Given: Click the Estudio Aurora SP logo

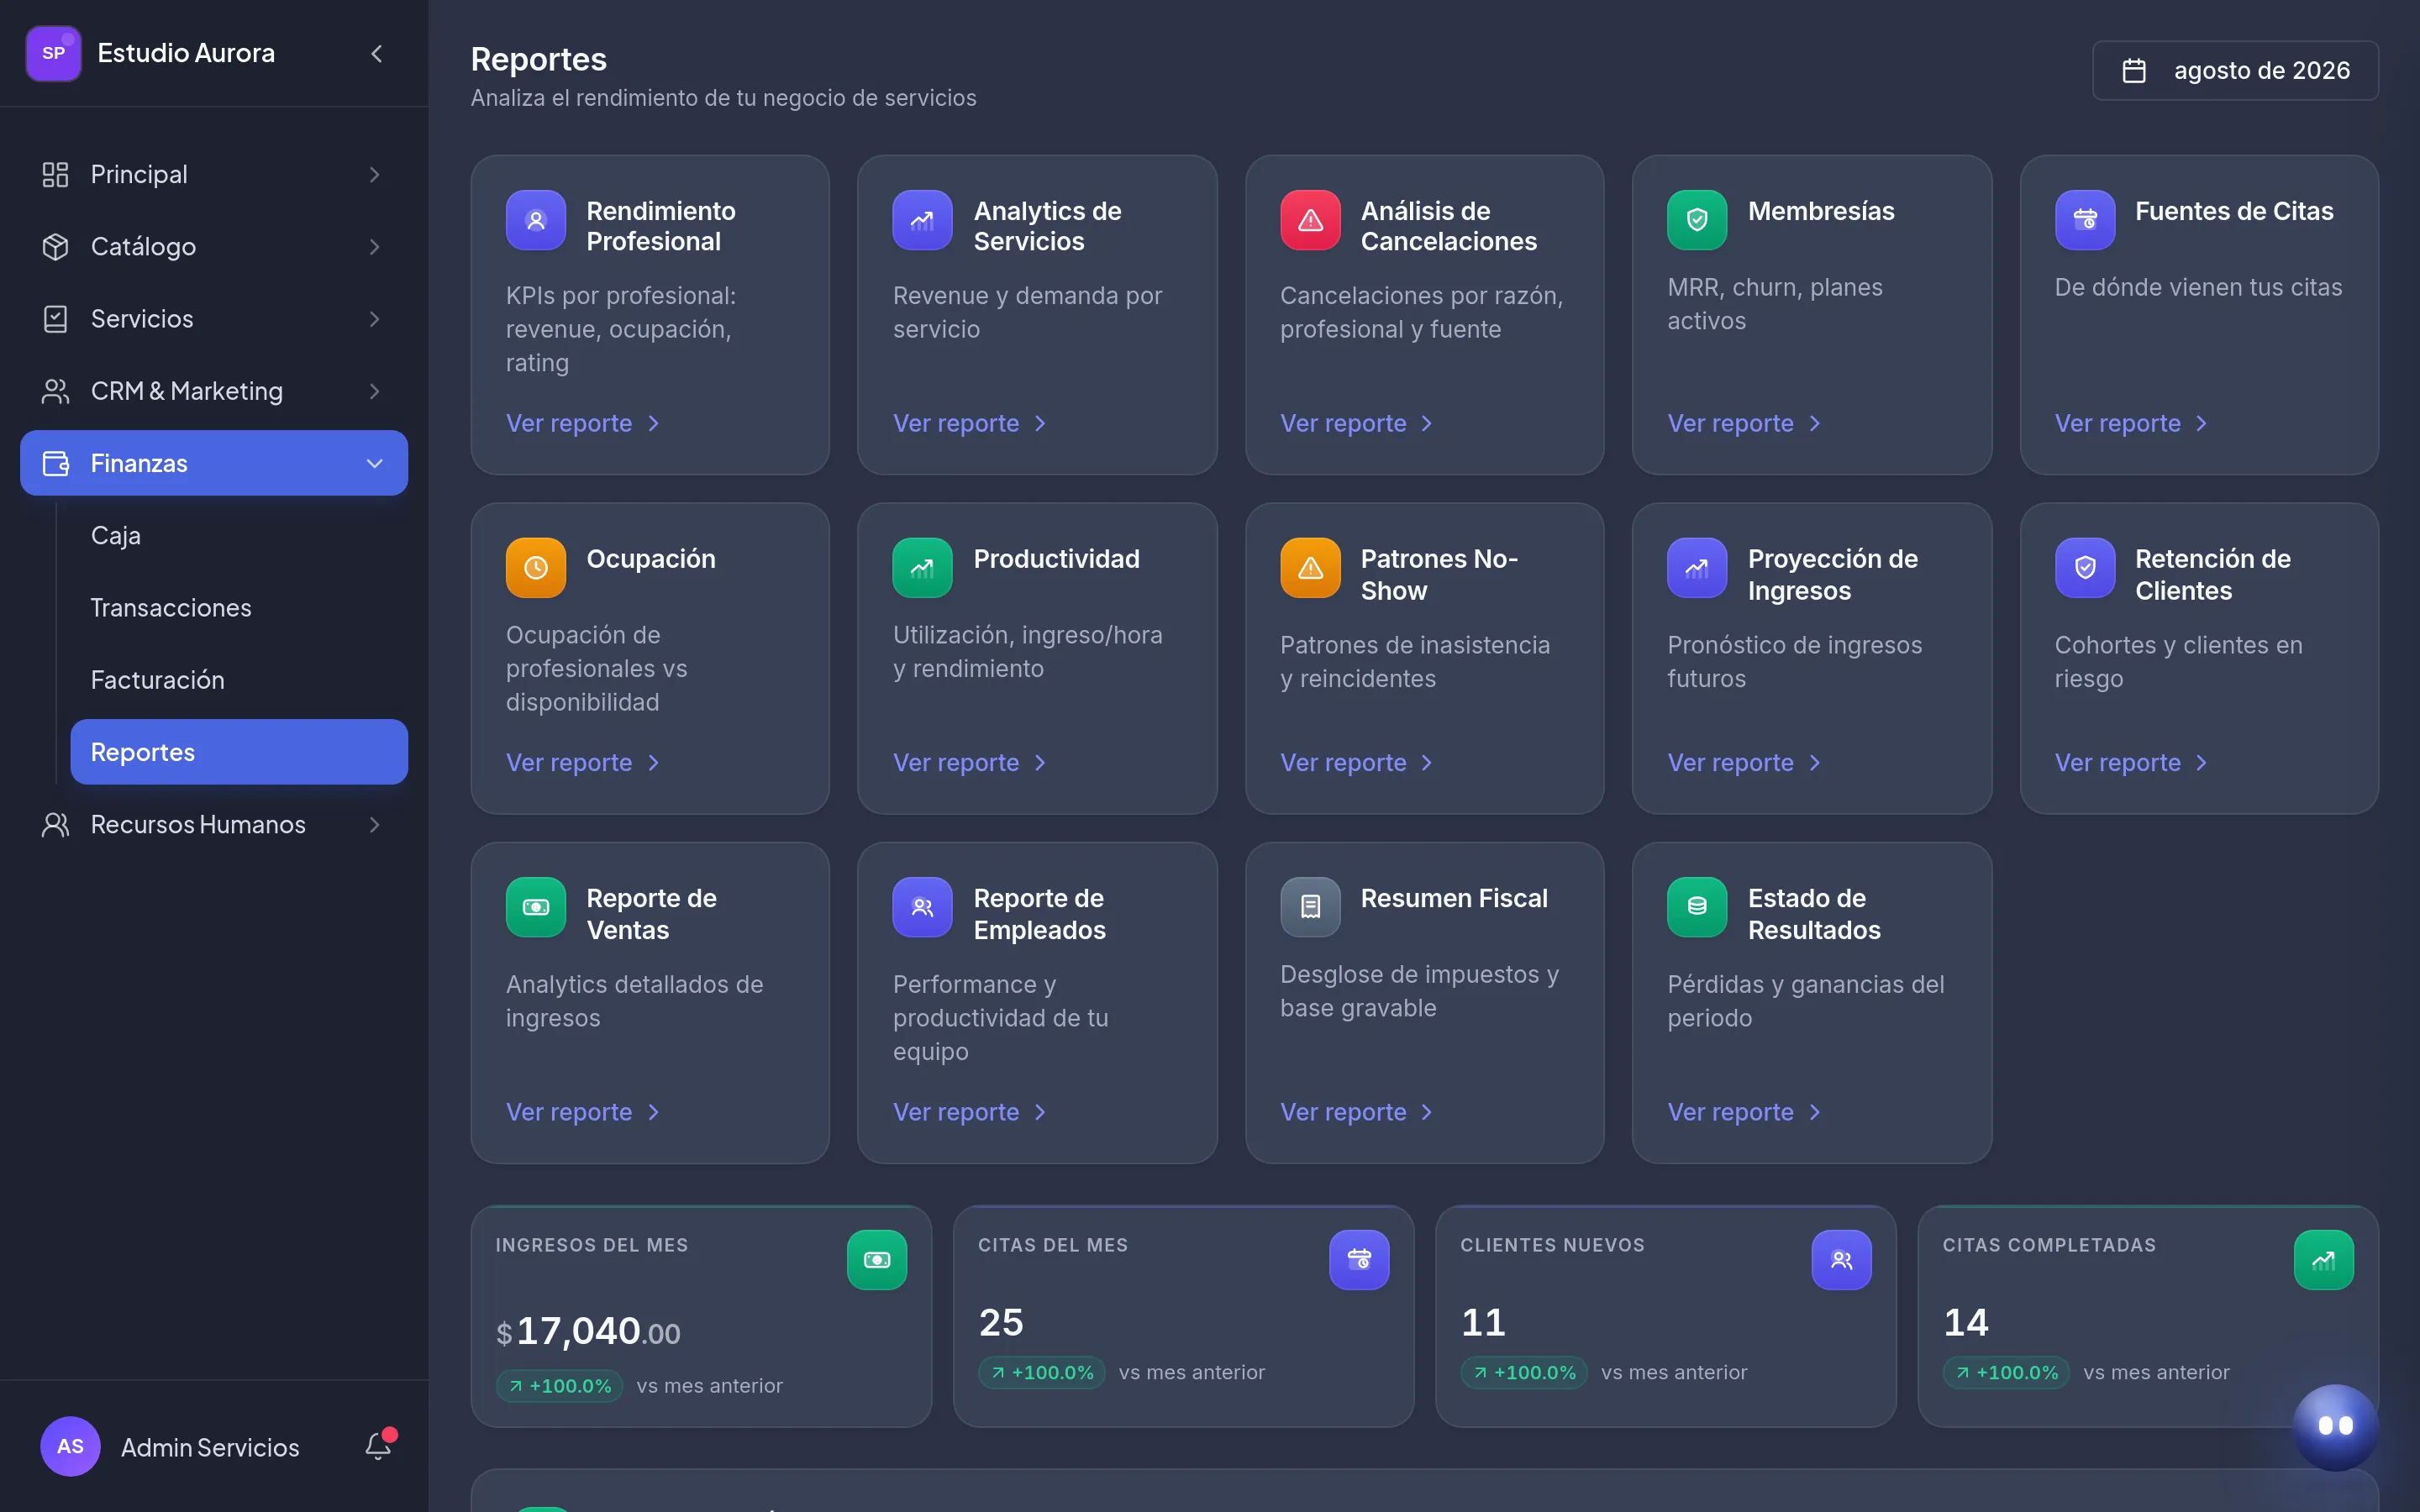Looking at the screenshot, I should [x=53, y=53].
